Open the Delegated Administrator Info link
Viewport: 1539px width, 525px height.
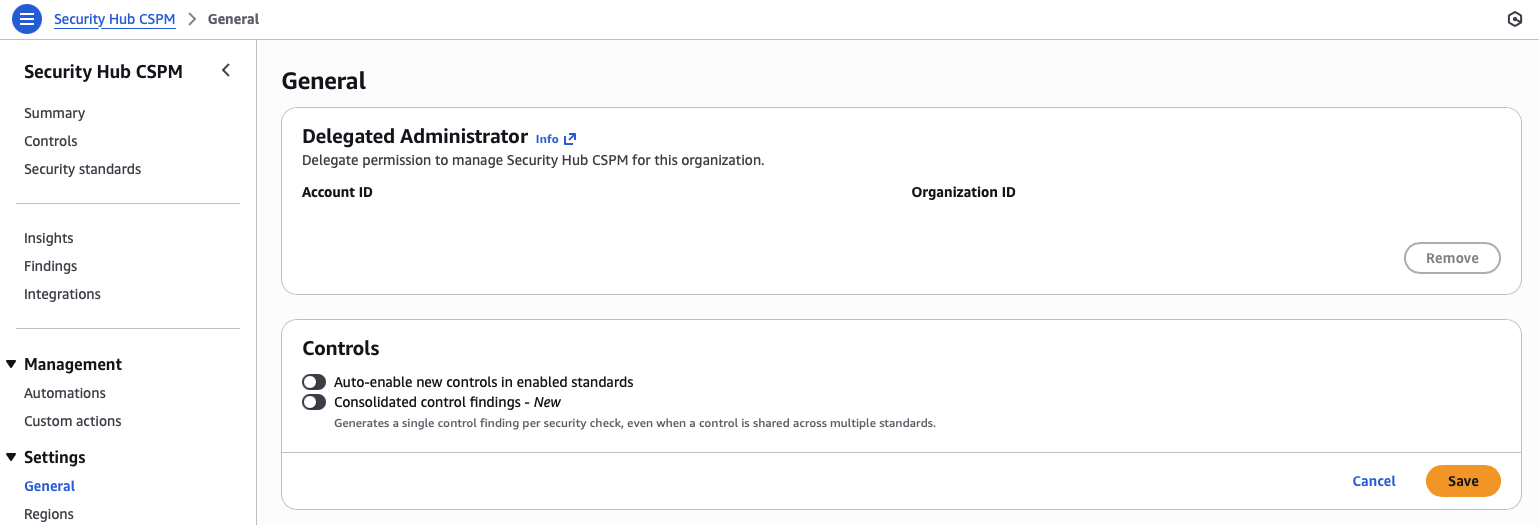(x=555, y=139)
